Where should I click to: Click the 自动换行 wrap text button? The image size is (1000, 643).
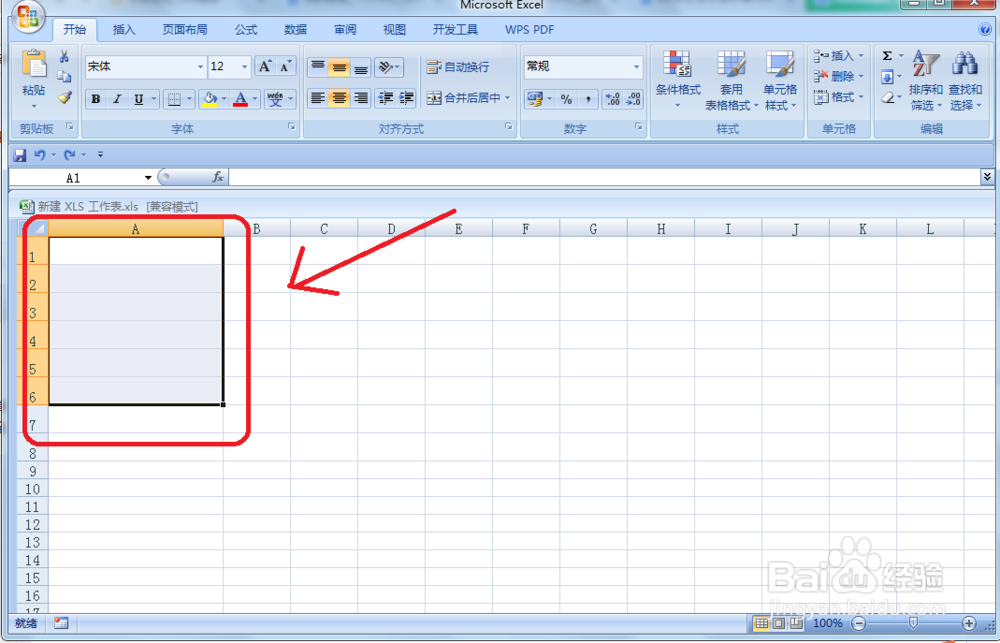[x=458, y=66]
